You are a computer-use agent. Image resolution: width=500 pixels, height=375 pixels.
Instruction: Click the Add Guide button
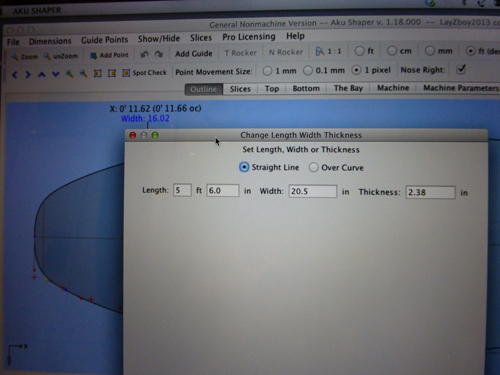point(194,53)
